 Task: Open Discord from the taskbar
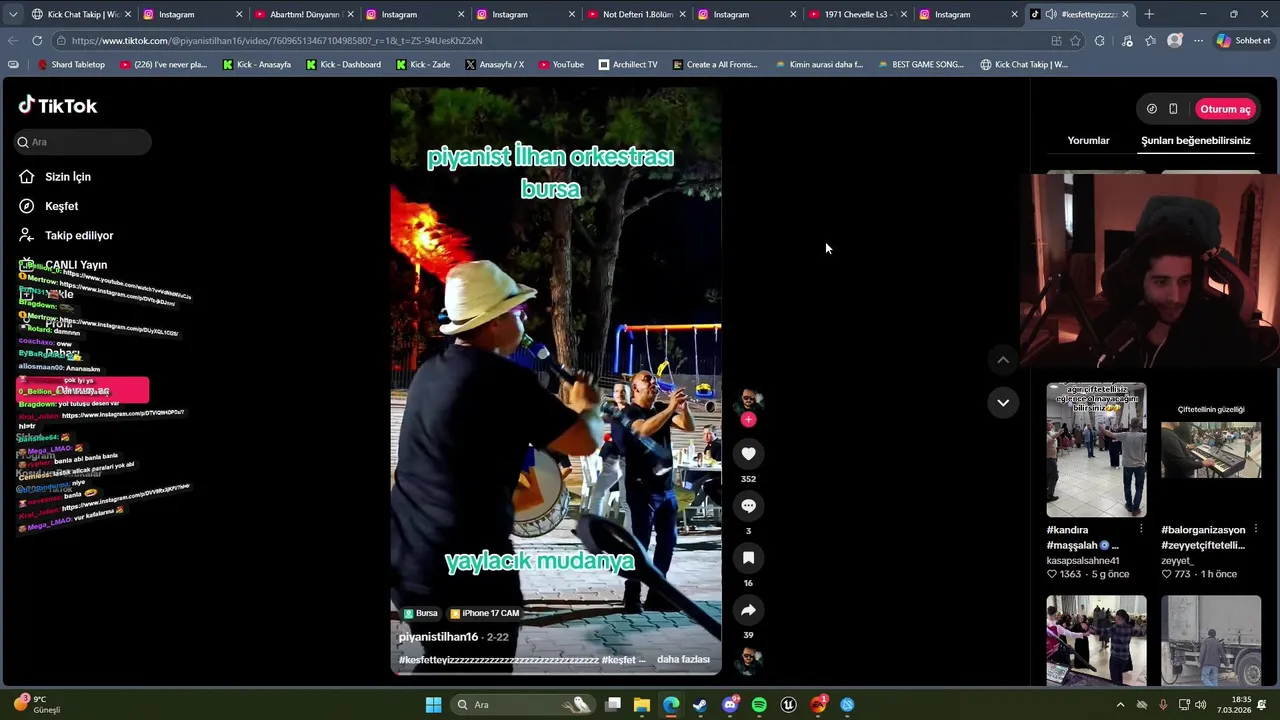[730, 705]
